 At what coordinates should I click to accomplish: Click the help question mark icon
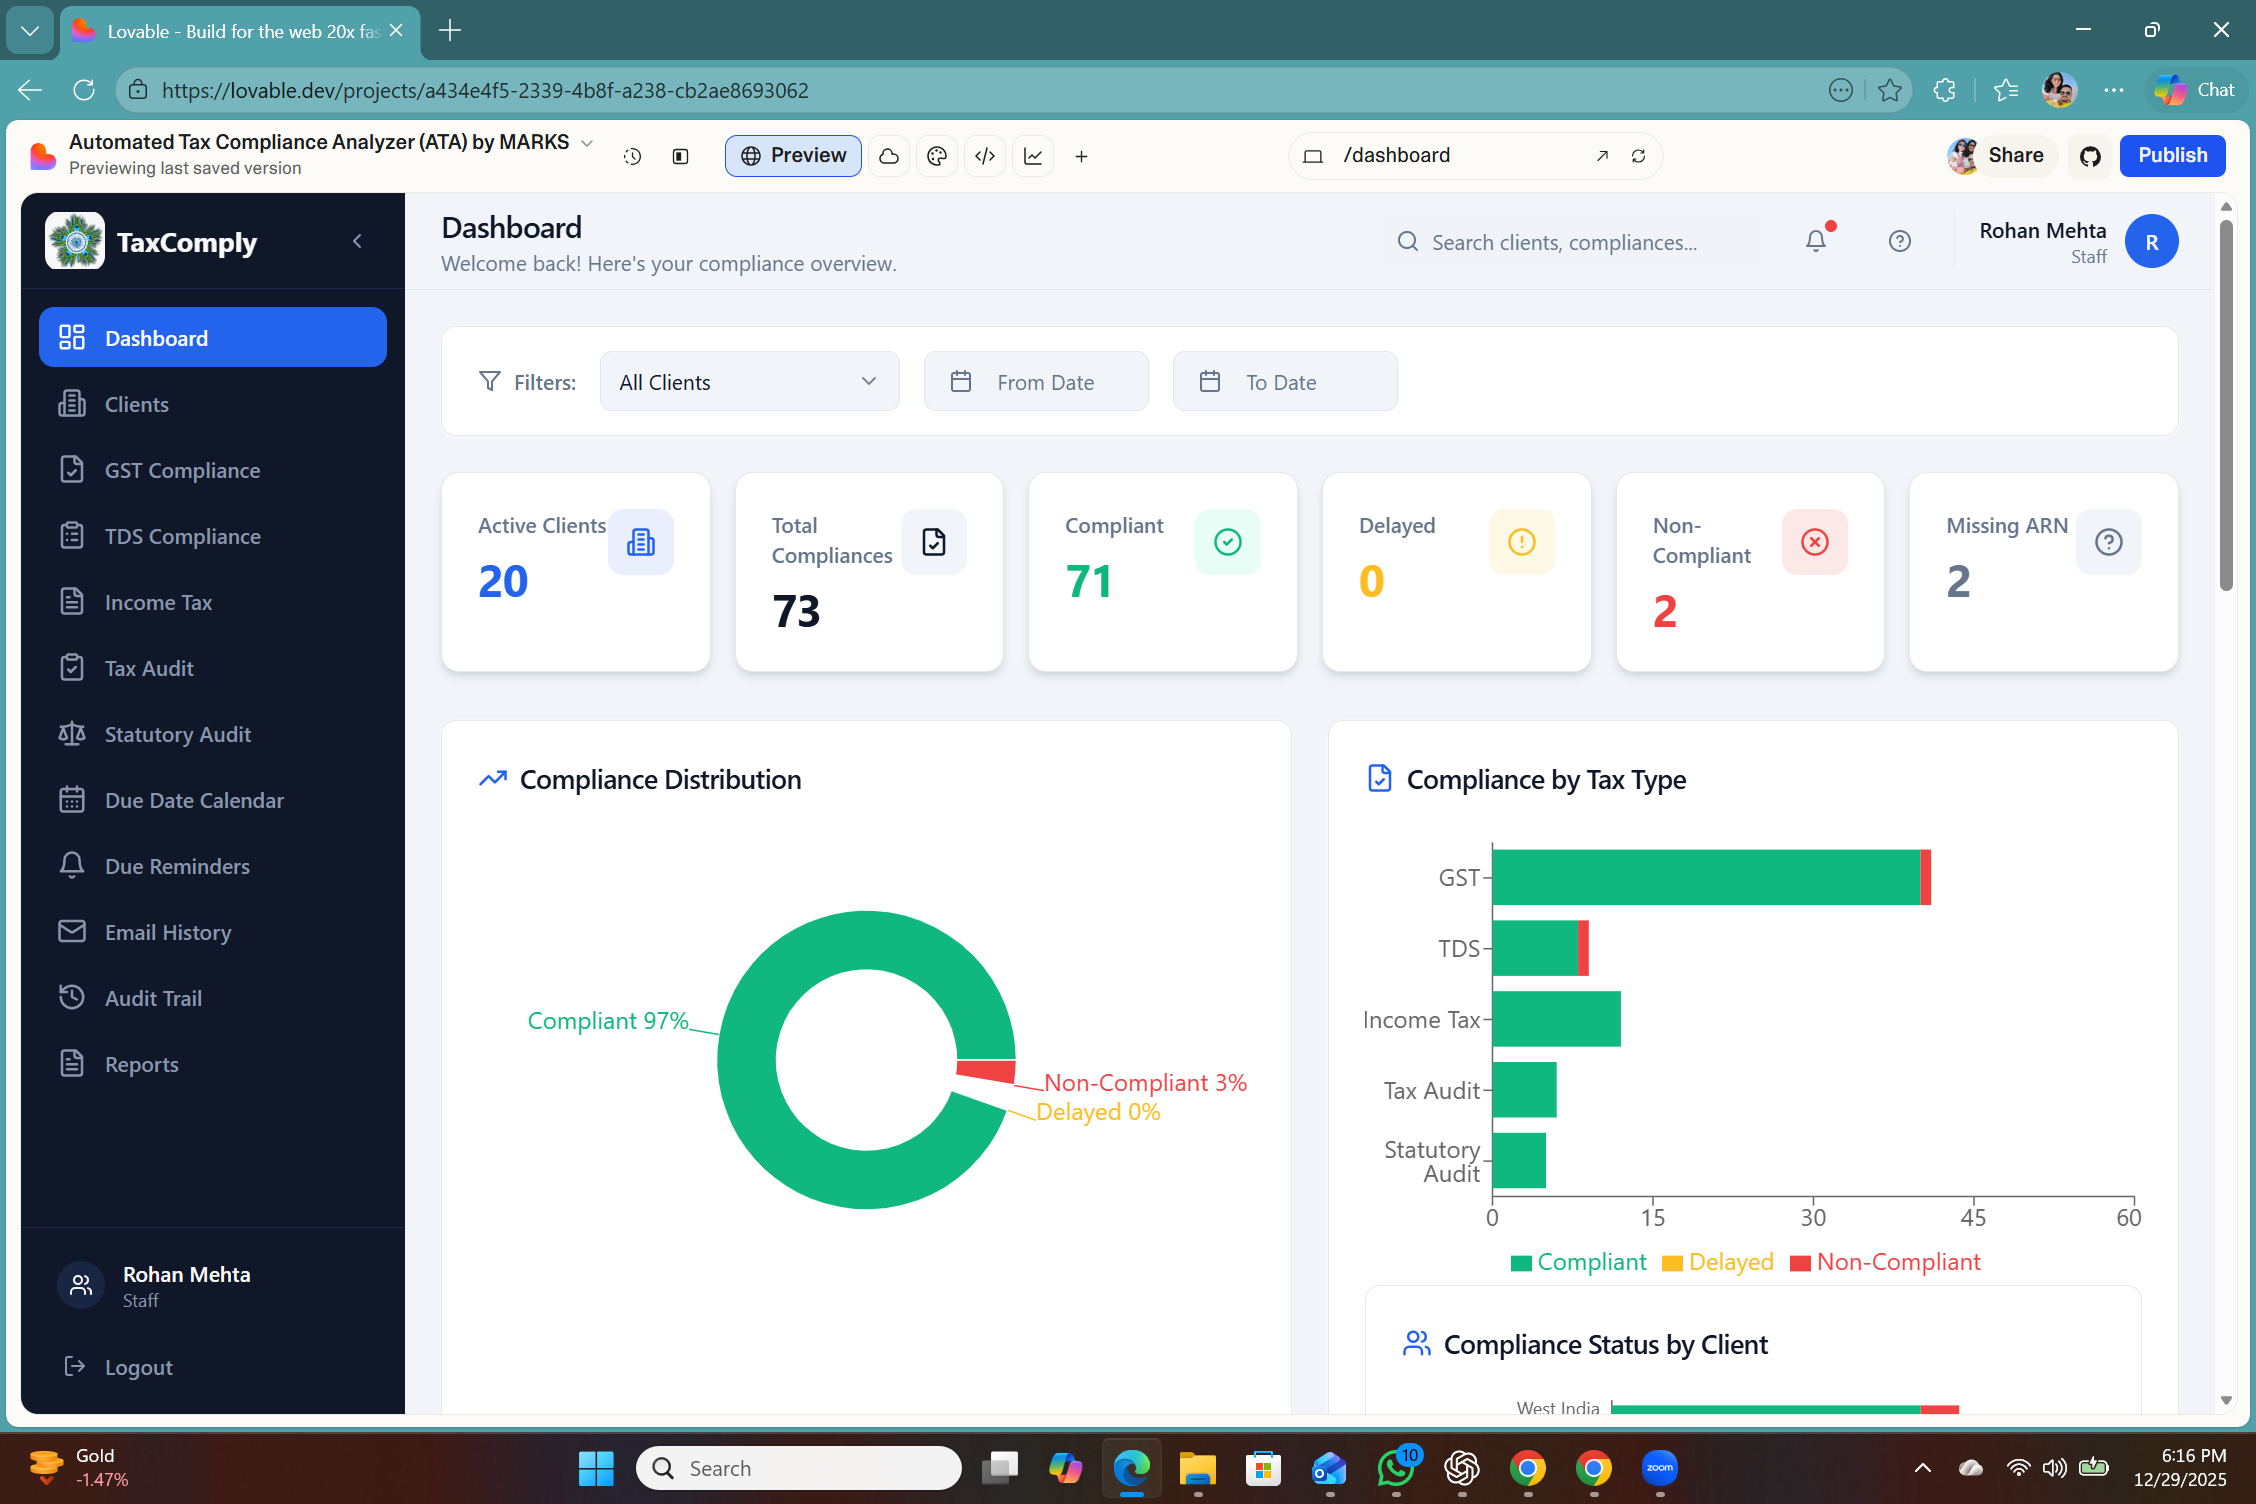tap(1899, 241)
